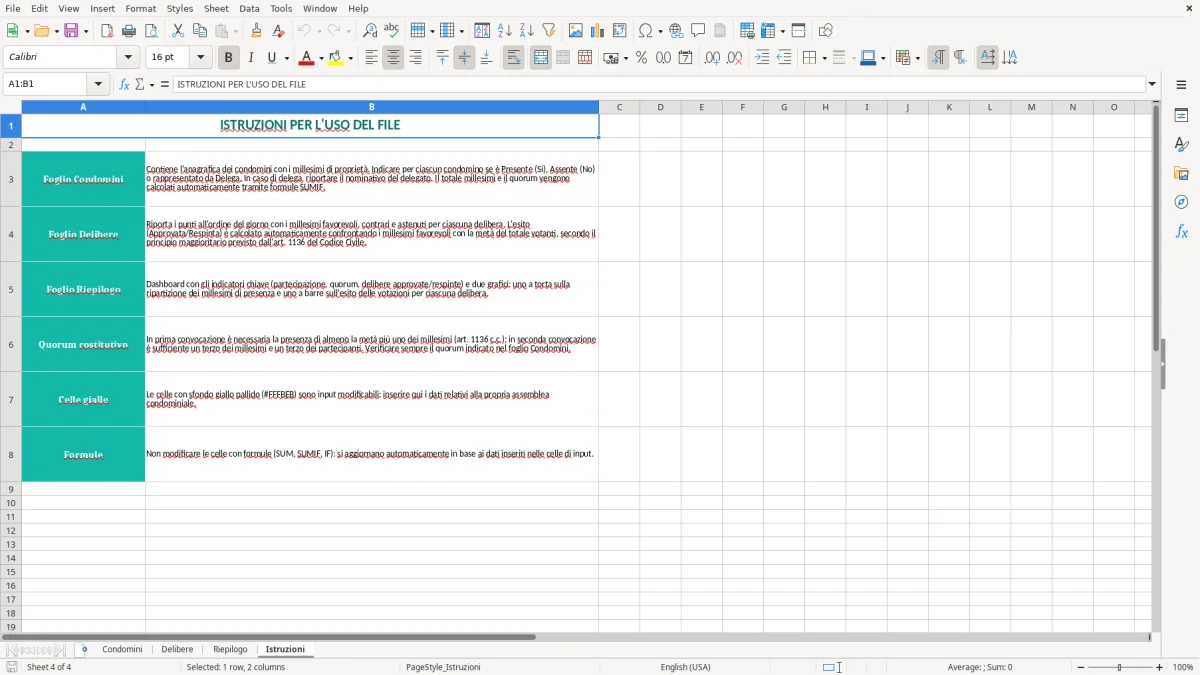This screenshot has width=1200, height=675.
Task: Toggle Print Preview
Action: 150,31
